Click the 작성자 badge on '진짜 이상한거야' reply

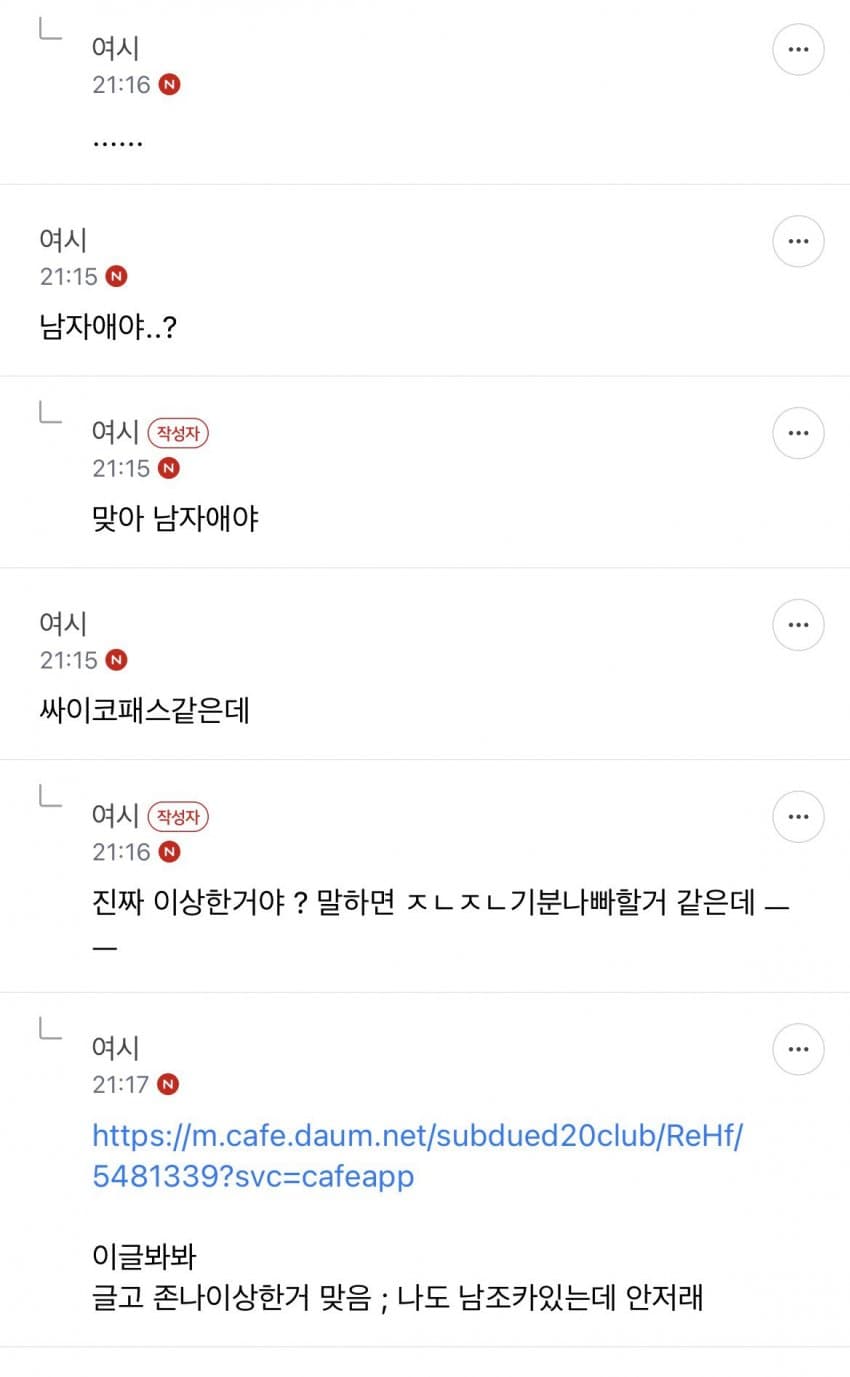pos(178,817)
